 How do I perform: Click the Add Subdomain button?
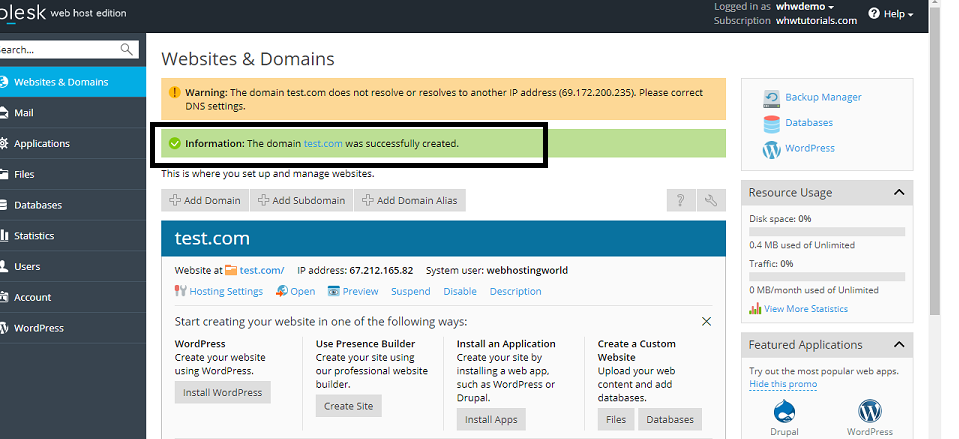click(301, 200)
